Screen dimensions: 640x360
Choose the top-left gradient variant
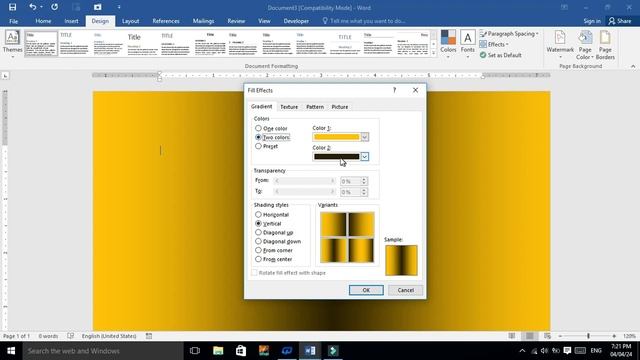coord(333,224)
